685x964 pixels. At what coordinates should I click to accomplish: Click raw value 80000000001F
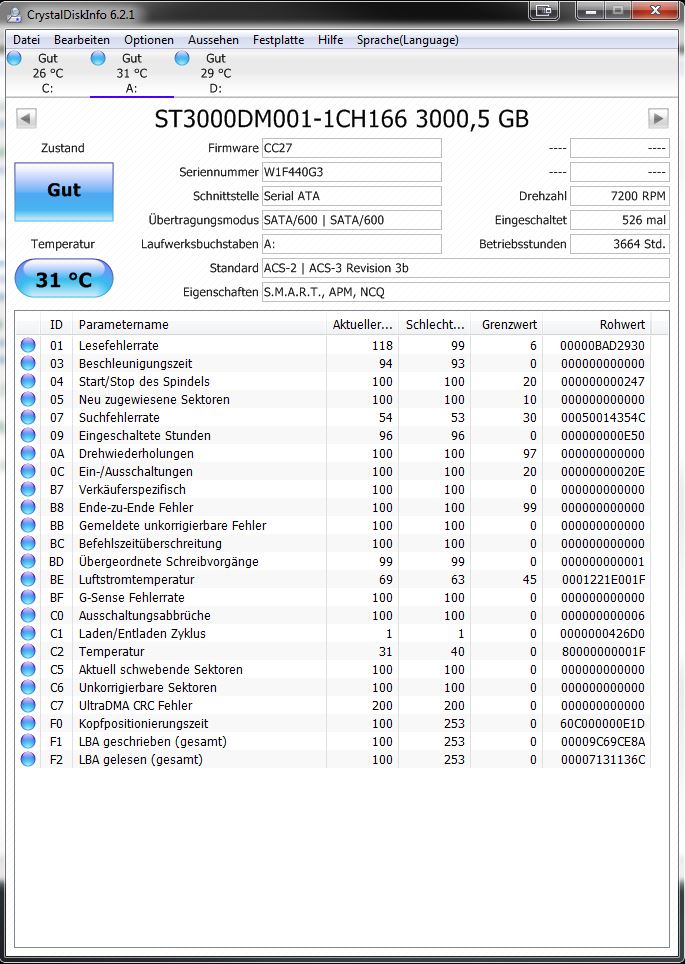tap(603, 652)
